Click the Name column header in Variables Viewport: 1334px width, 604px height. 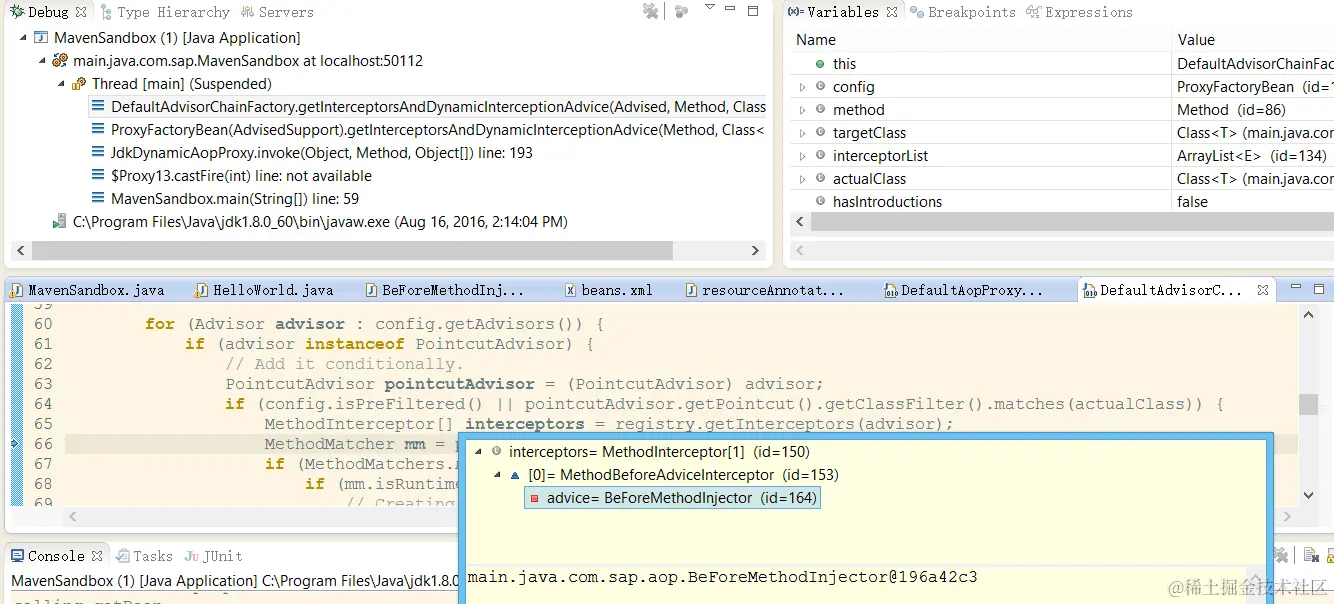tap(980, 40)
